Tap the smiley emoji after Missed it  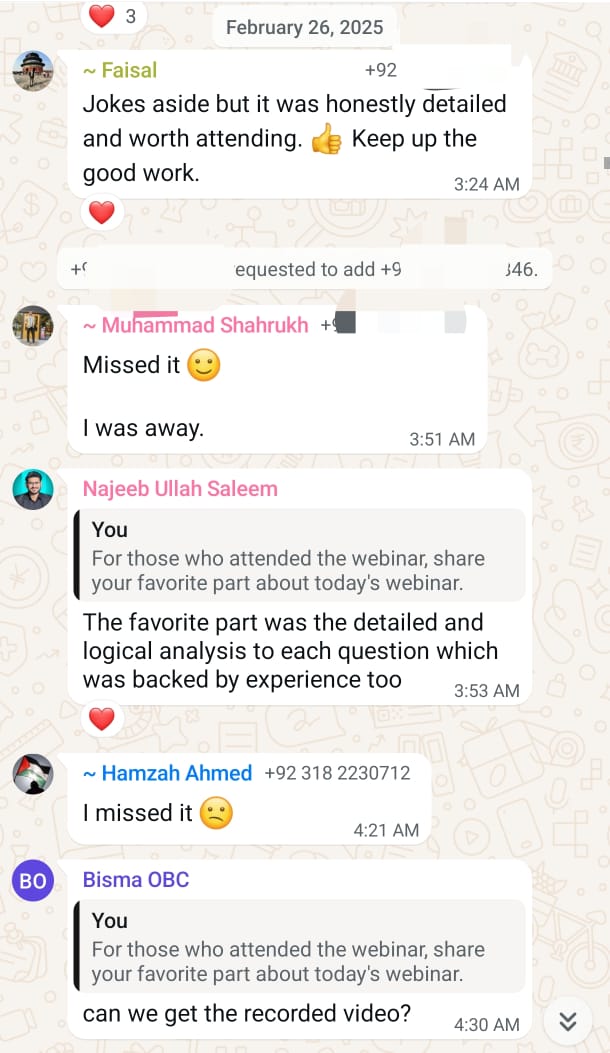tap(204, 365)
